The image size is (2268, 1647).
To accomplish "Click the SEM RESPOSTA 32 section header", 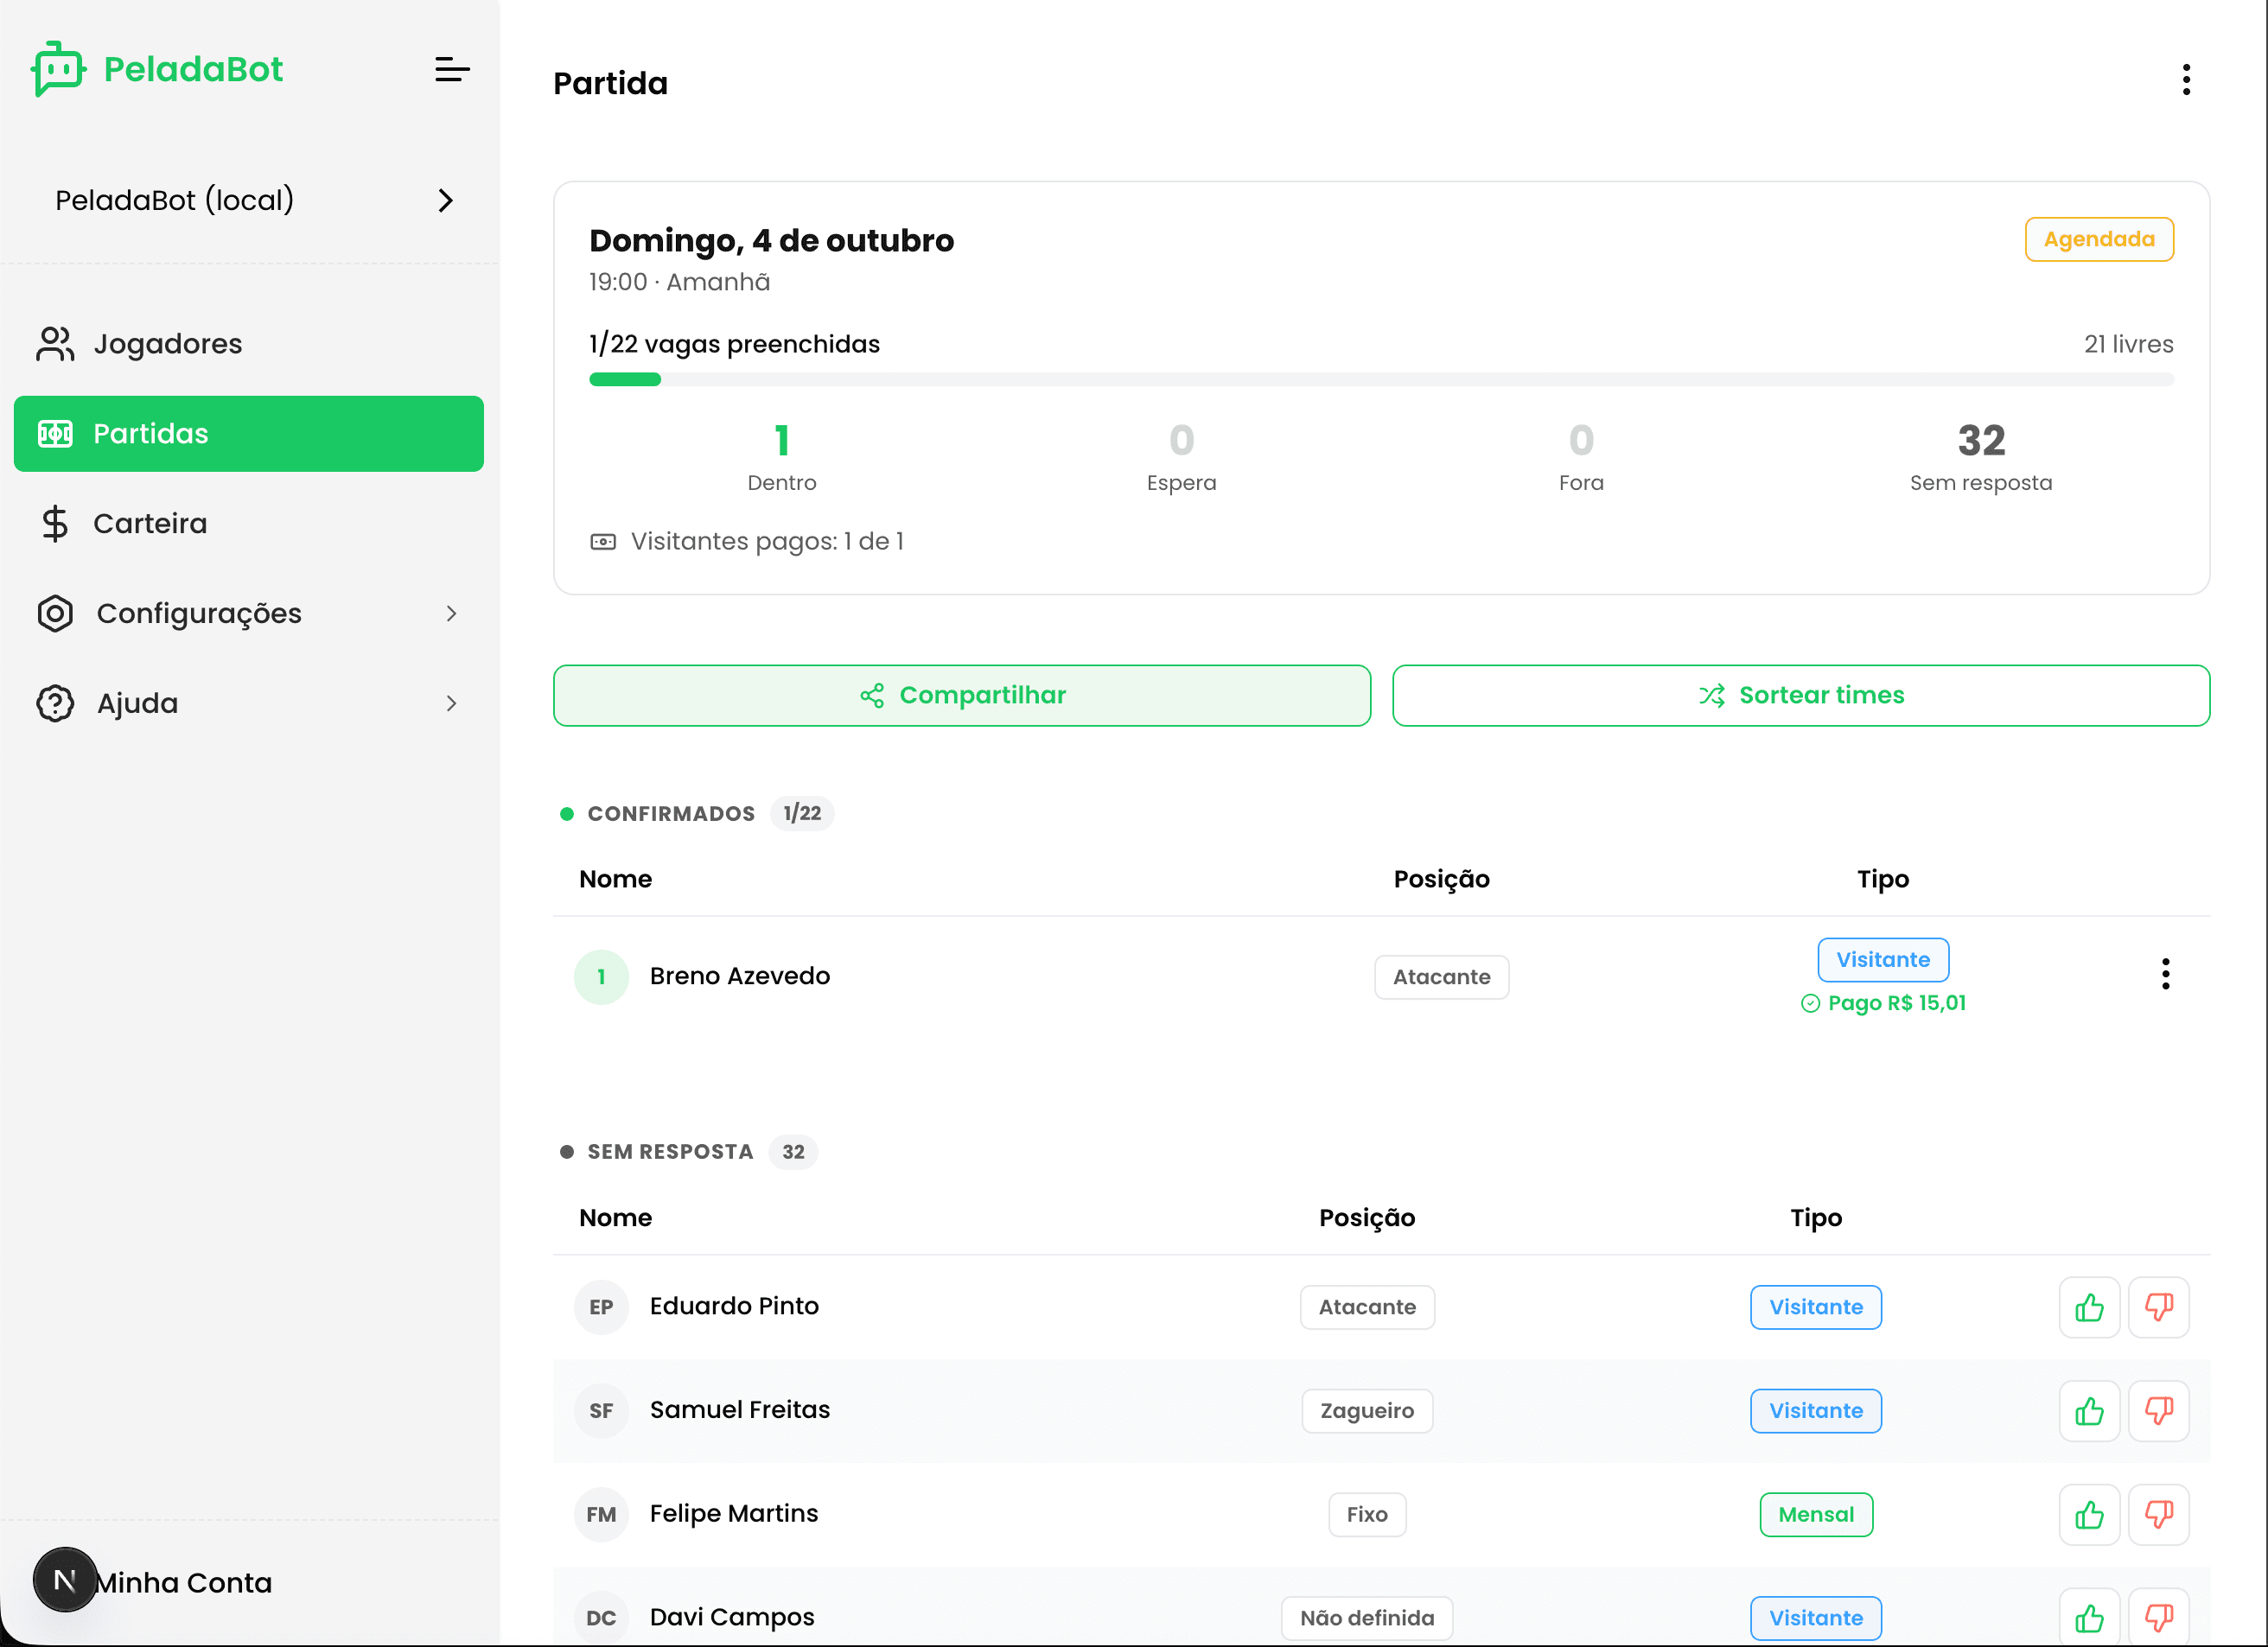I will pos(689,1152).
